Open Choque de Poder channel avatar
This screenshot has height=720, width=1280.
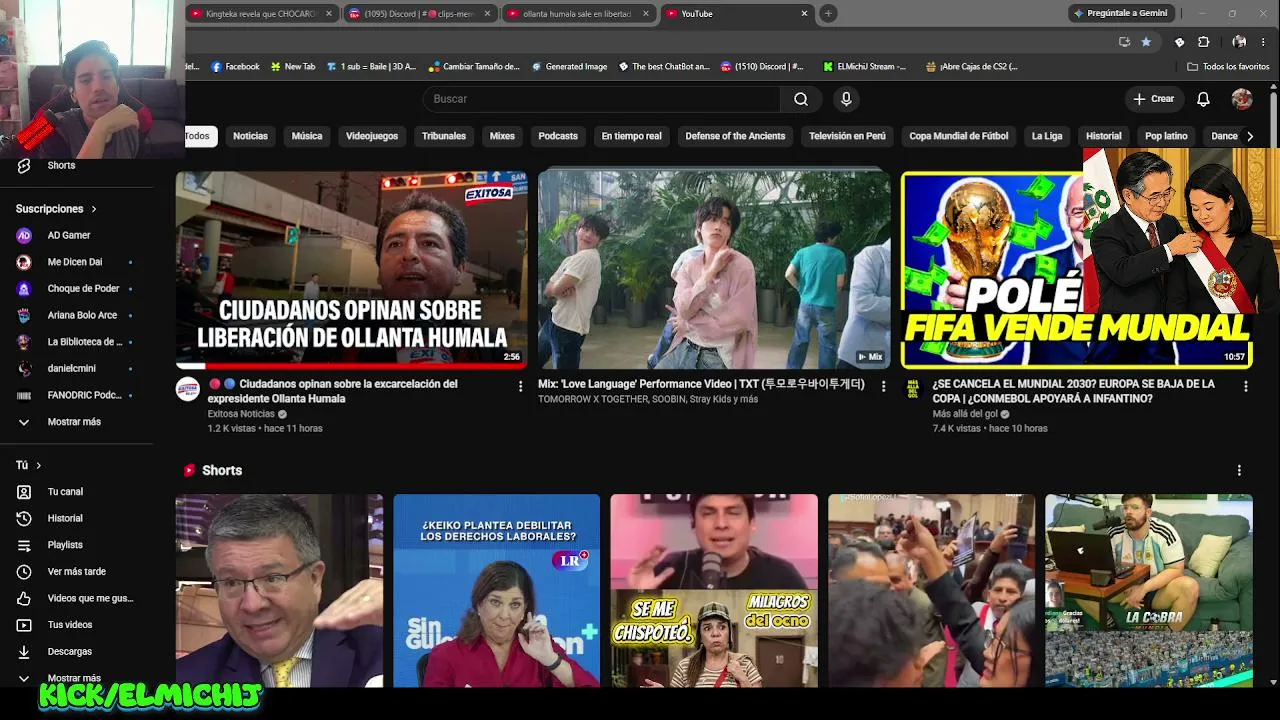coord(24,288)
